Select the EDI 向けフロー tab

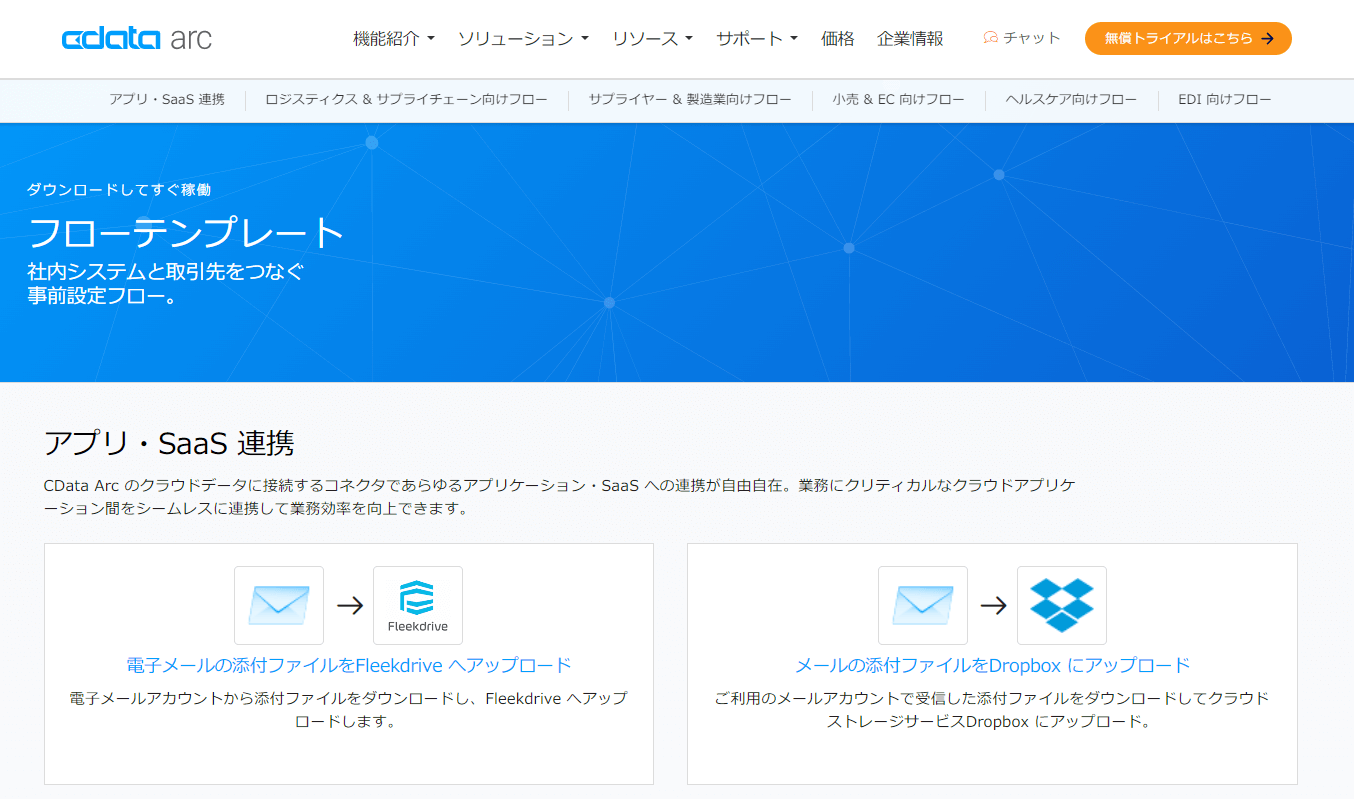tap(1224, 99)
